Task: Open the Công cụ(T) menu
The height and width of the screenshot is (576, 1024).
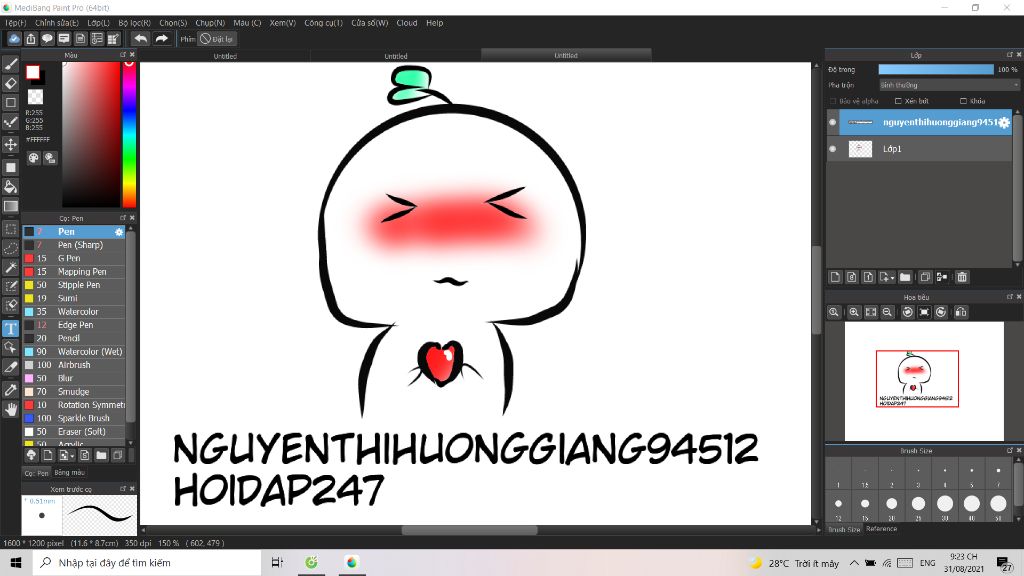Action: (x=323, y=23)
